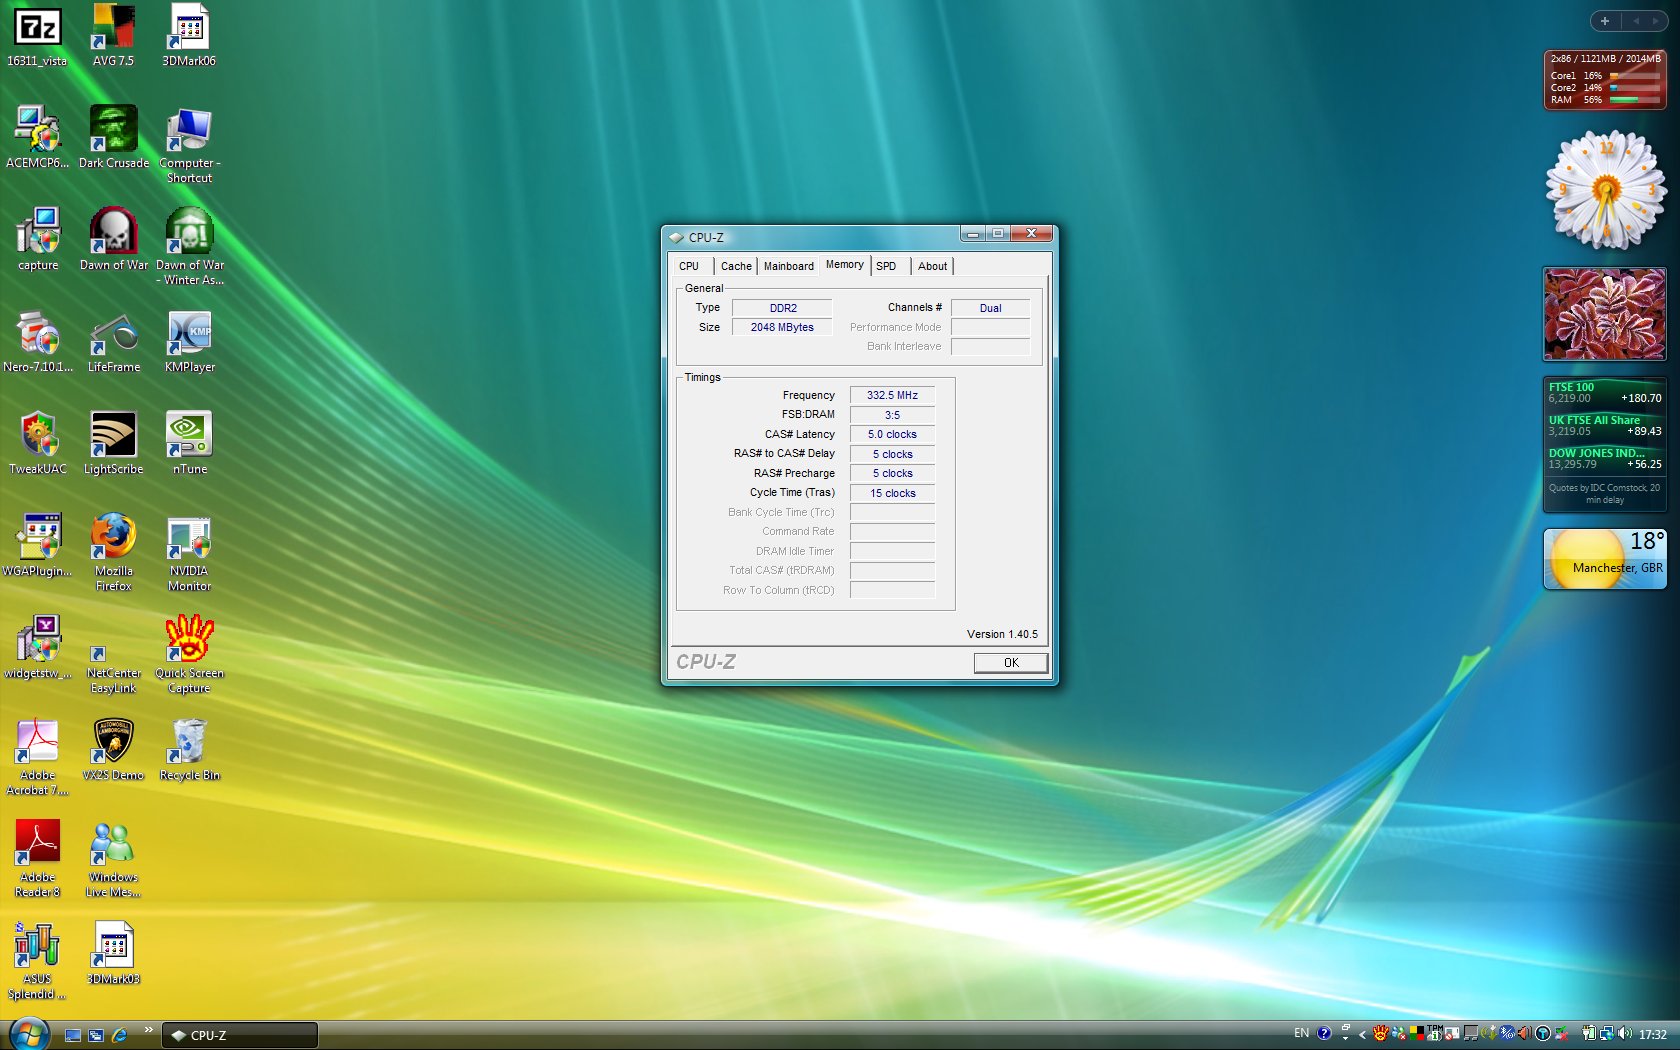Show hidden system tray icons arrow
The height and width of the screenshot is (1050, 1680).
(x=1362, y=1034)
